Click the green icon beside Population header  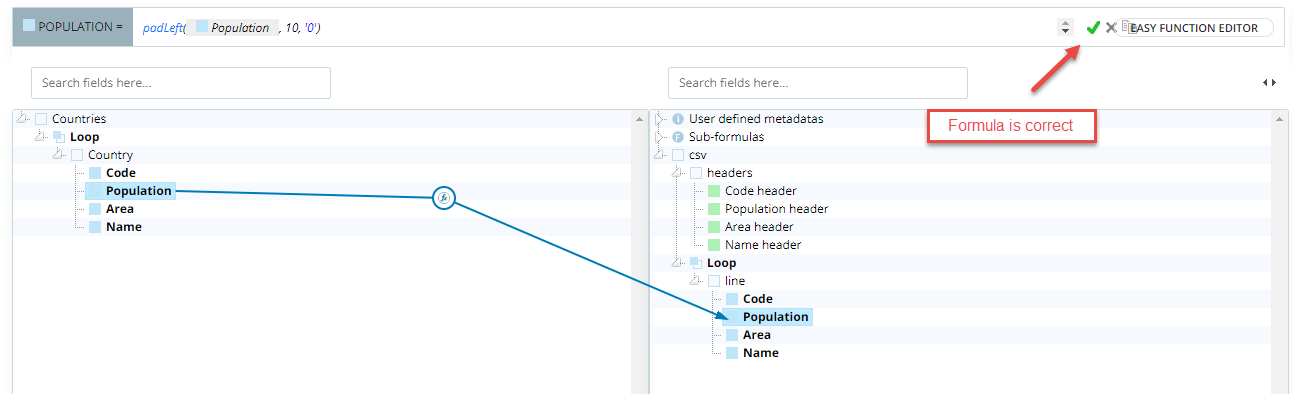click(x=714, y=209)
